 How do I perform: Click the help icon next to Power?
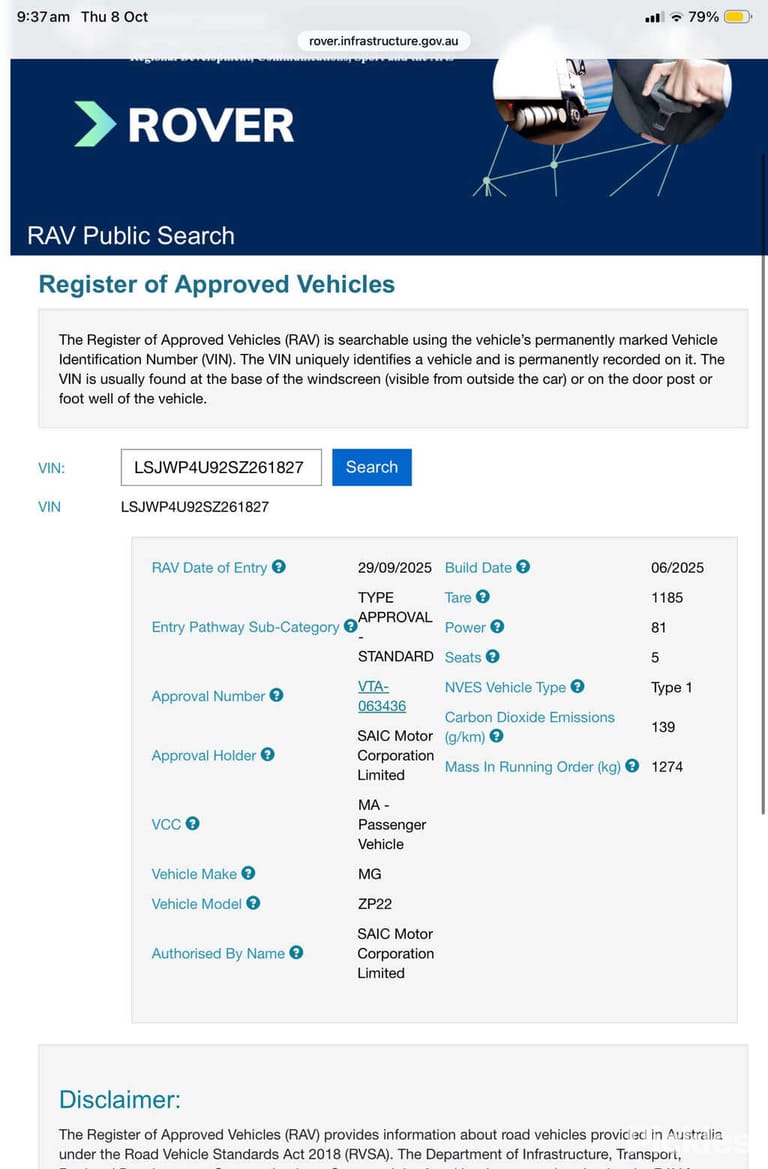(497, 626)
